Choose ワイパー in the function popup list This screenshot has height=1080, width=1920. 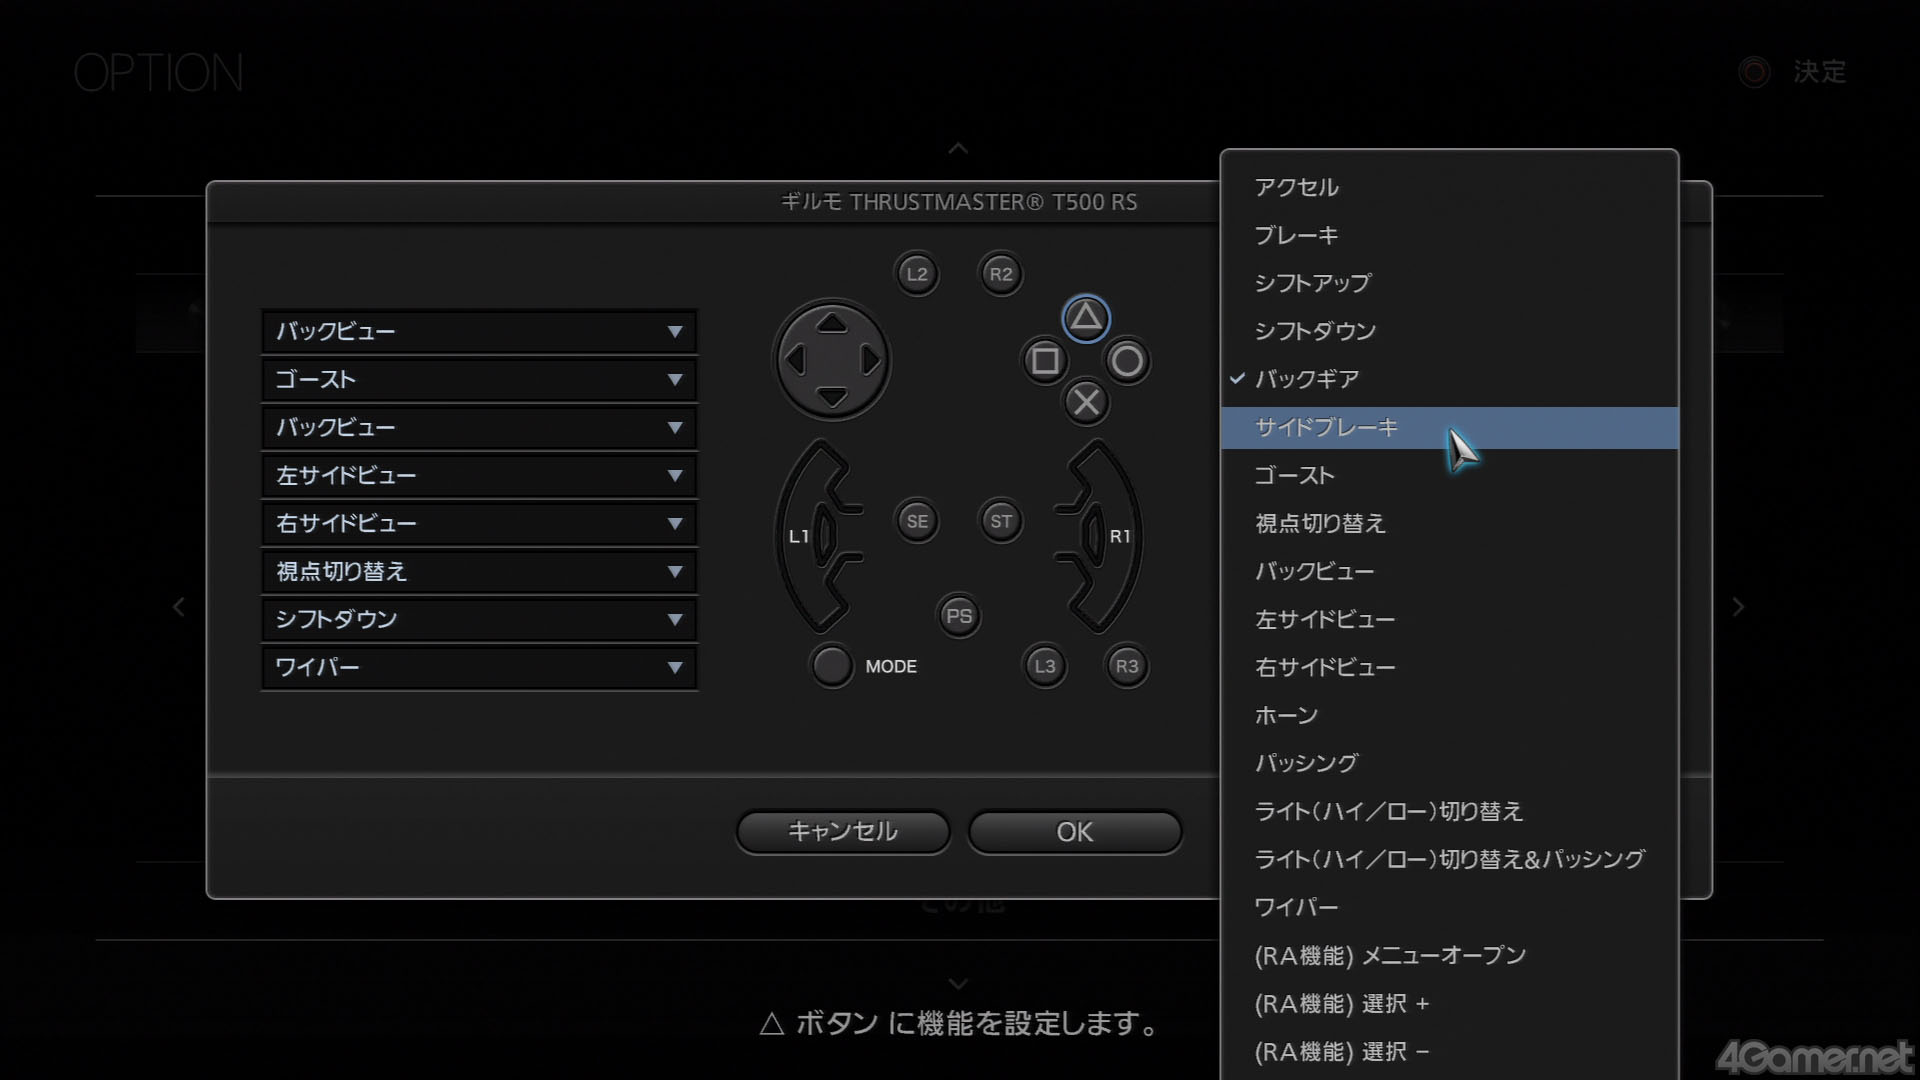(x=1449, y=907)
